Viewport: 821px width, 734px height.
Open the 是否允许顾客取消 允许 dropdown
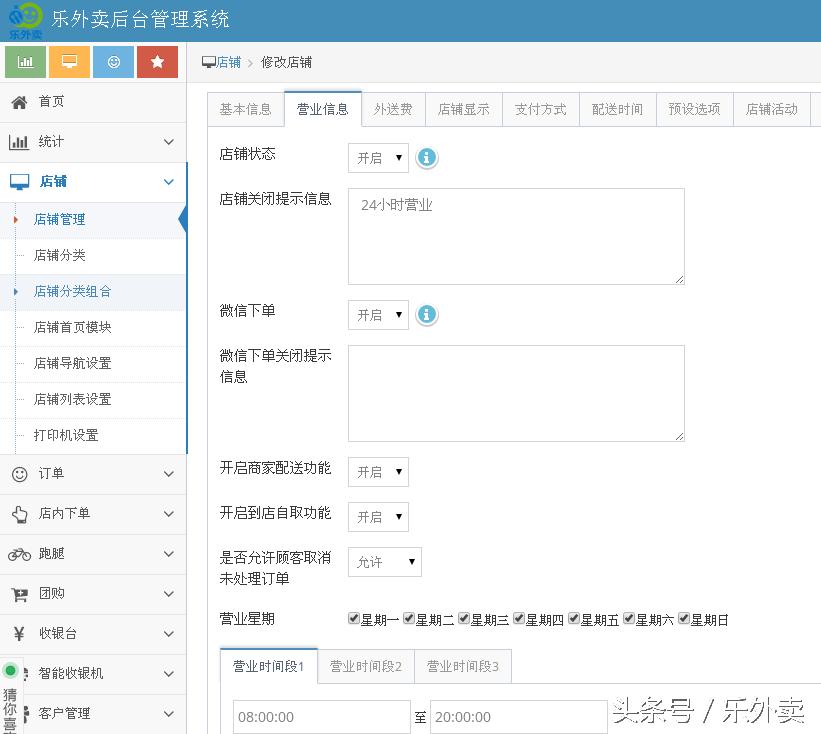pyautogui.click(x=384, y=562)
